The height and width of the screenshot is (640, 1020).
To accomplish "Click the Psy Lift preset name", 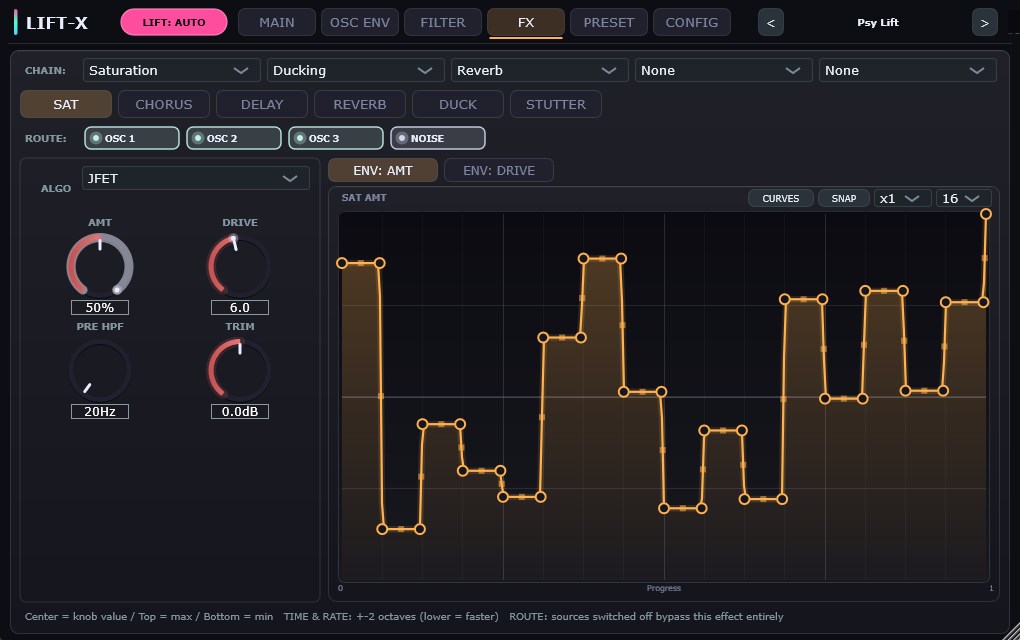I will (x=878, y=23).
